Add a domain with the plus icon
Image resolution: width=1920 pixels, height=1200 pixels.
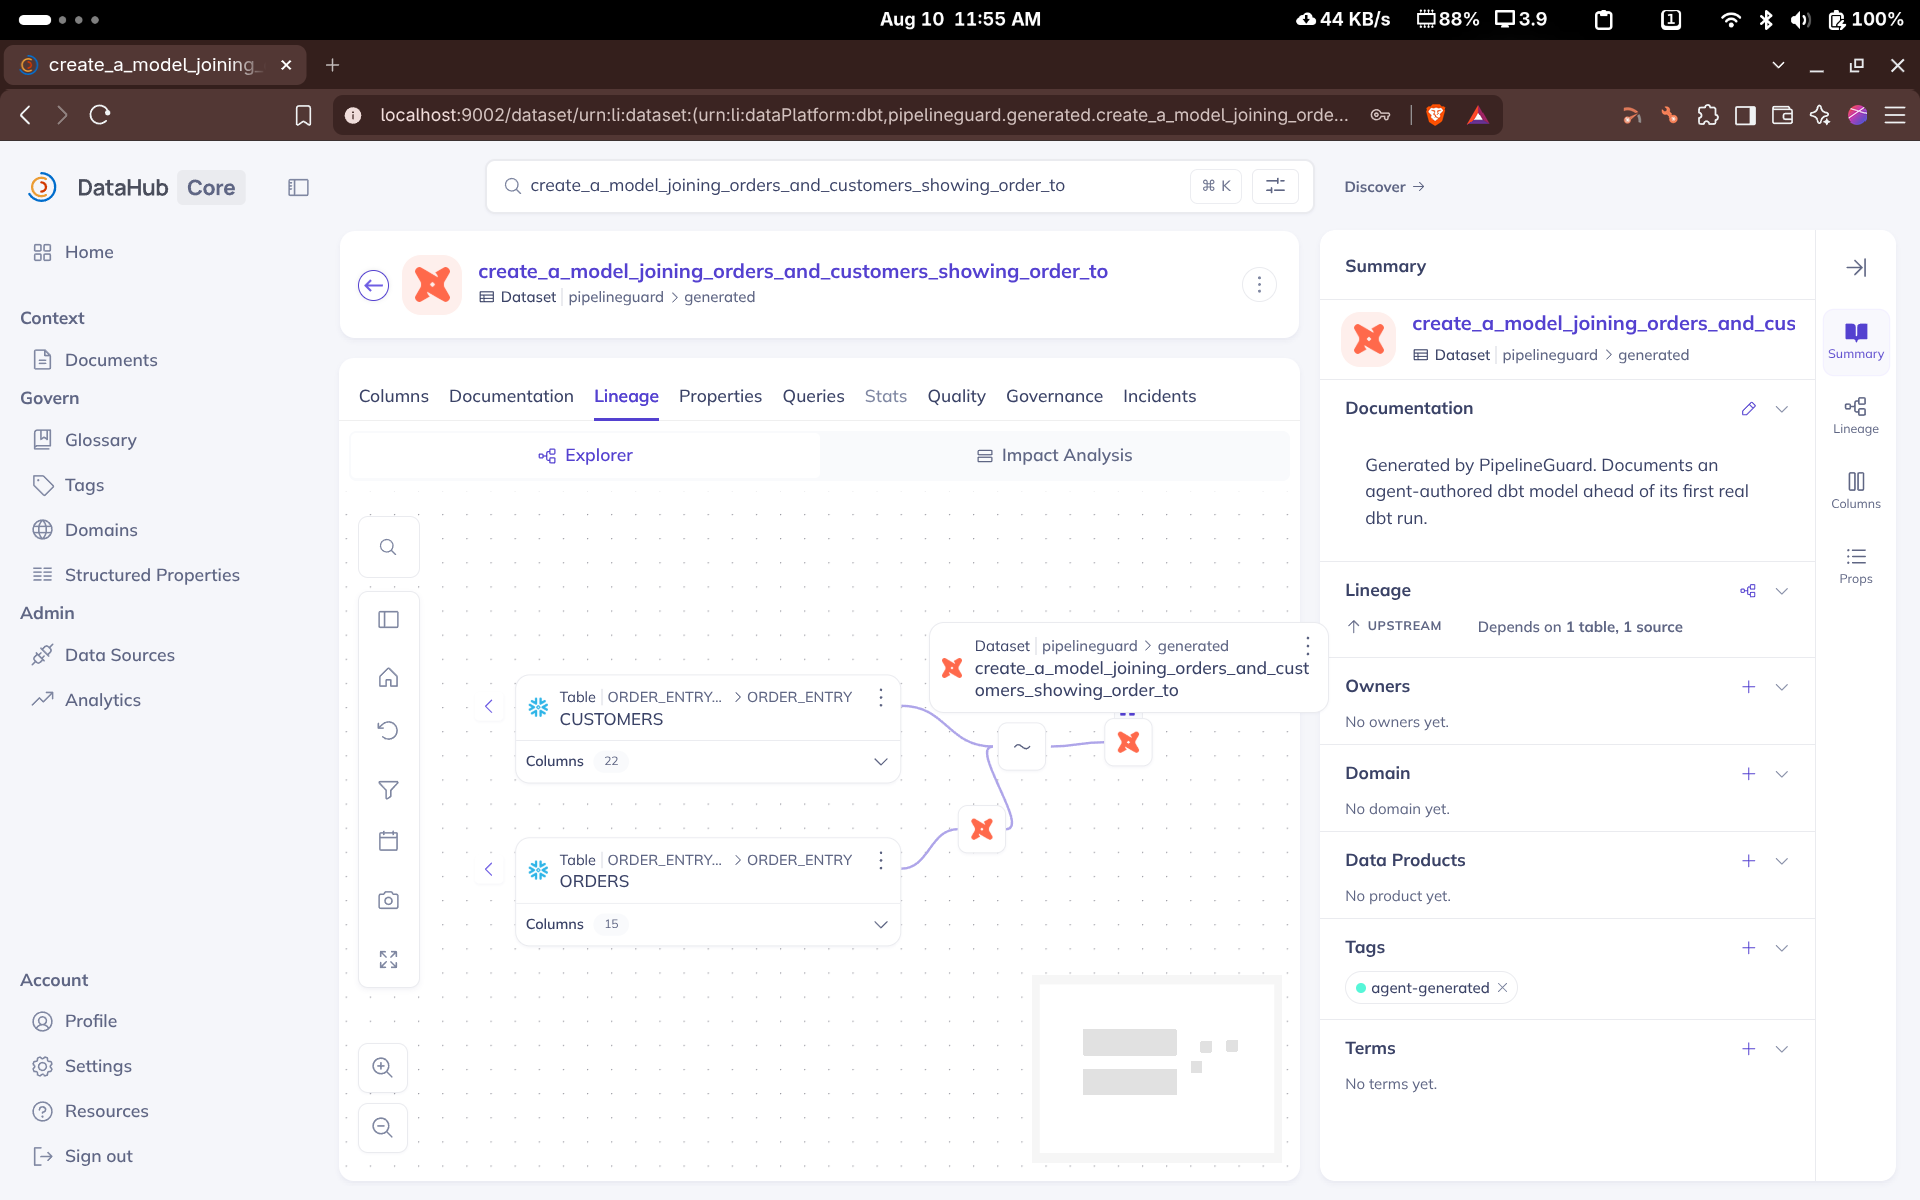(1748, 774)
